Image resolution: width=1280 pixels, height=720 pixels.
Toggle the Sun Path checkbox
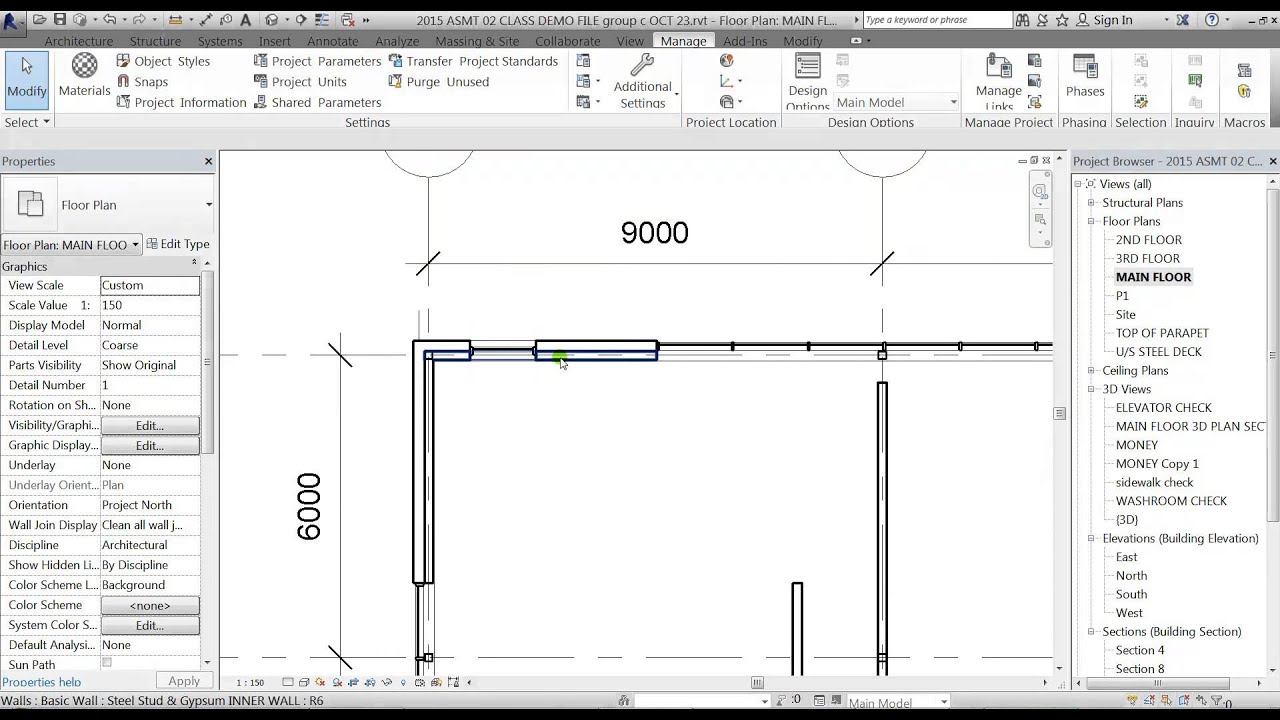tap(107, 663)
